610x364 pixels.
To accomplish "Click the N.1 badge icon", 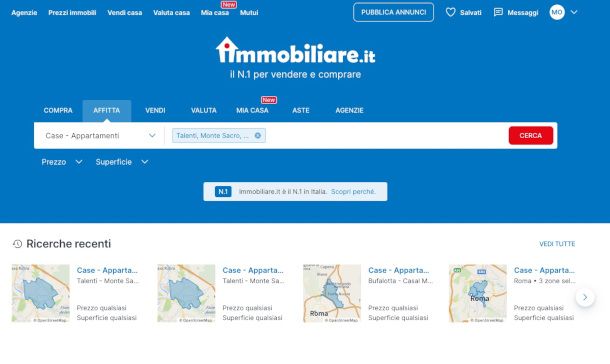I will point(223,192).
